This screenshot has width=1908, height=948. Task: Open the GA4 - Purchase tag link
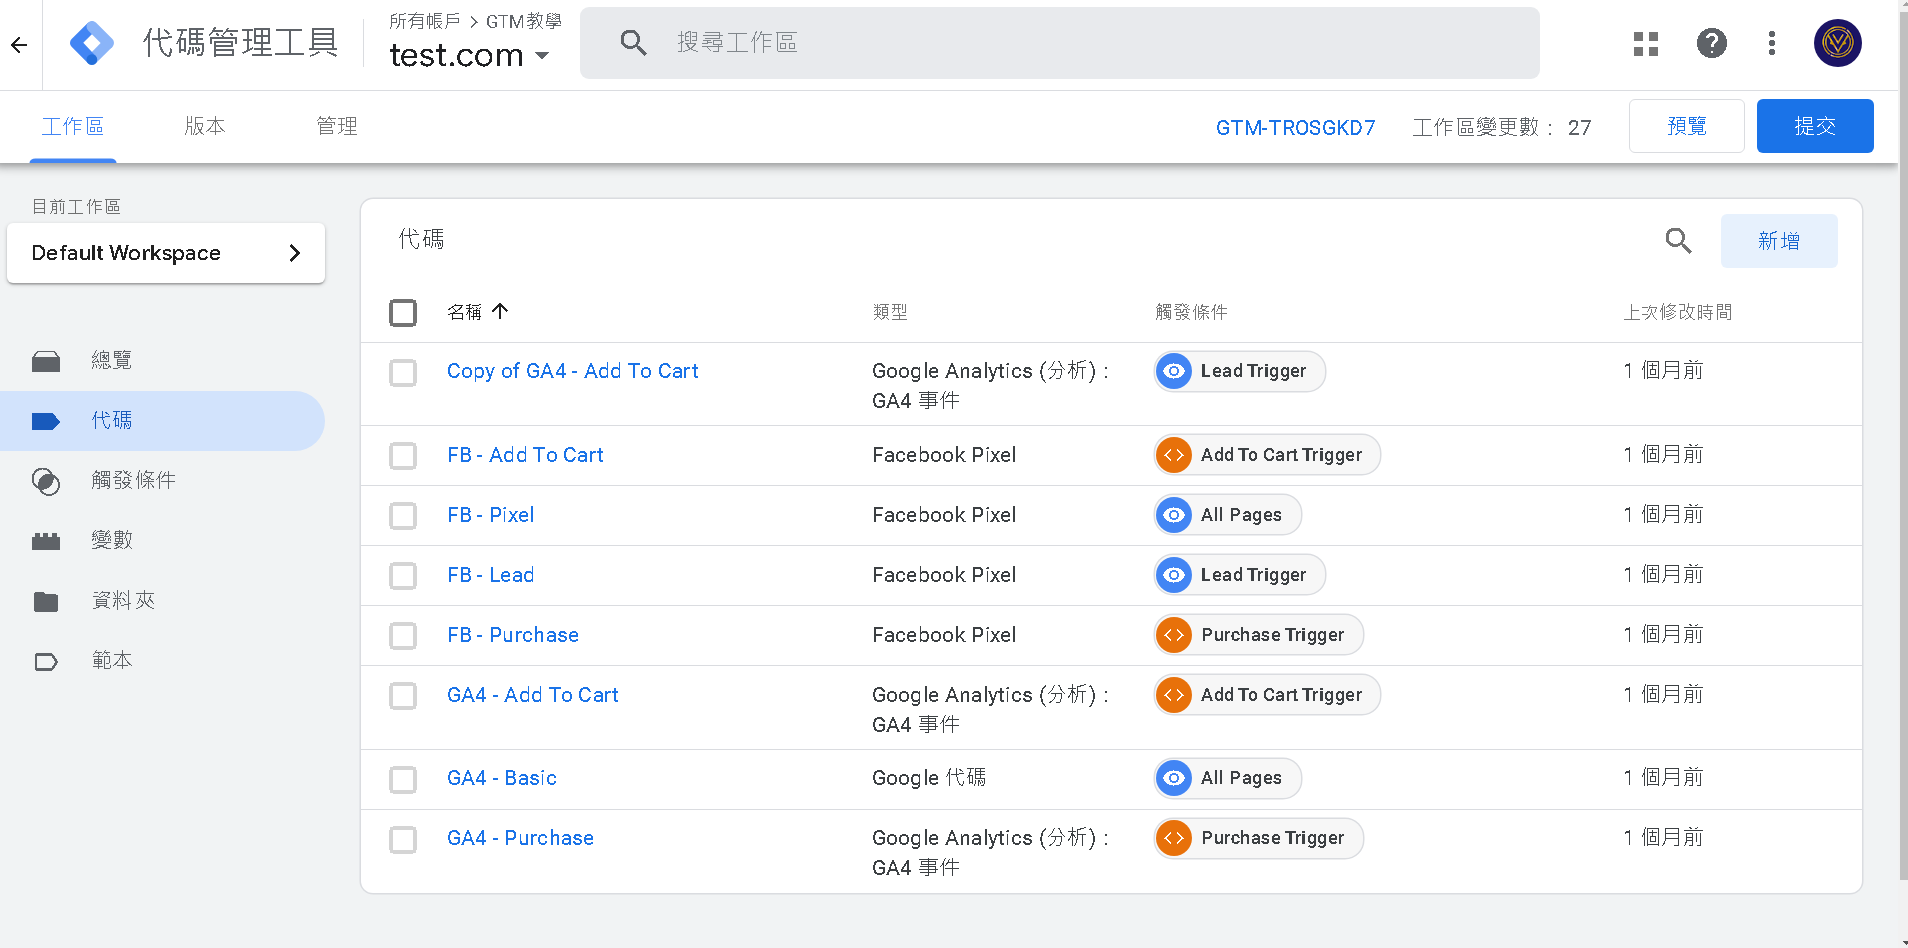tap(520, 838)
